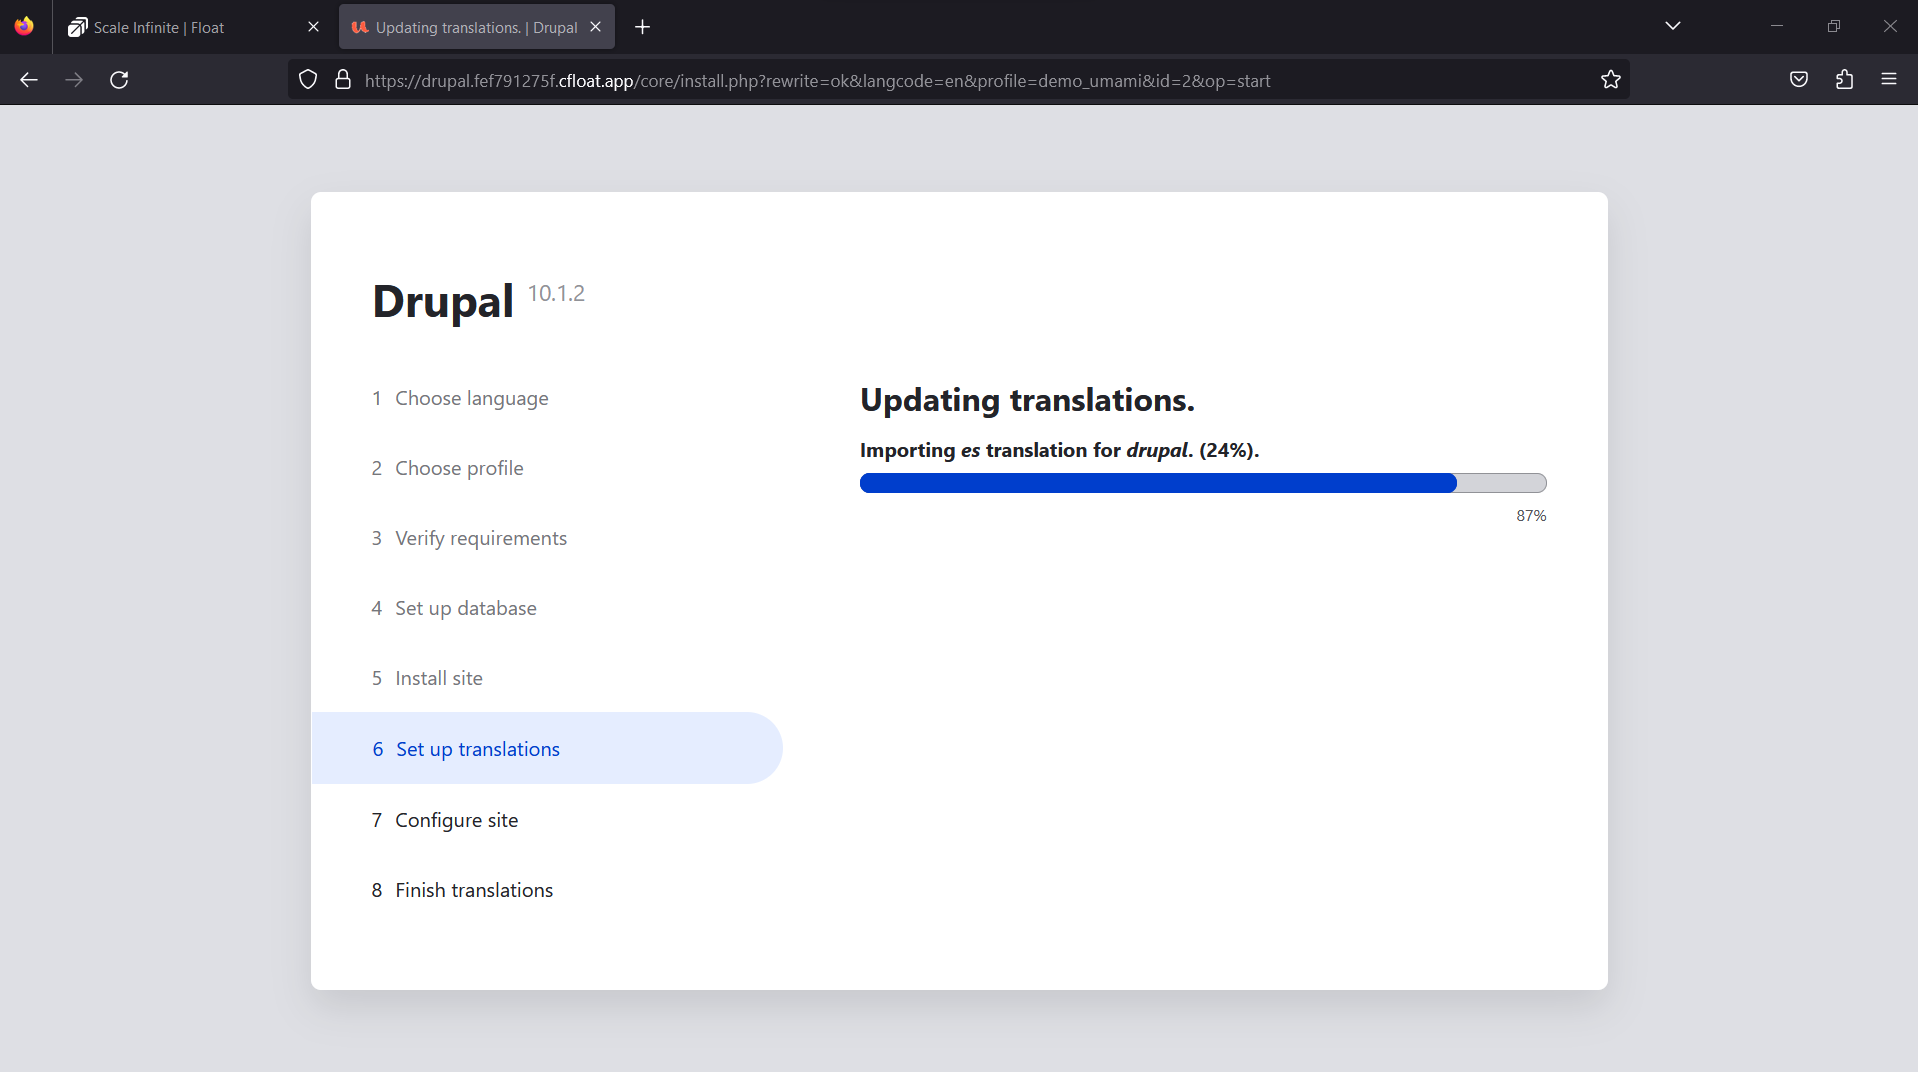This screenshot has width=1918, height=1072.
Task: Click step 4 Set up database
Action: pos(454,608)
